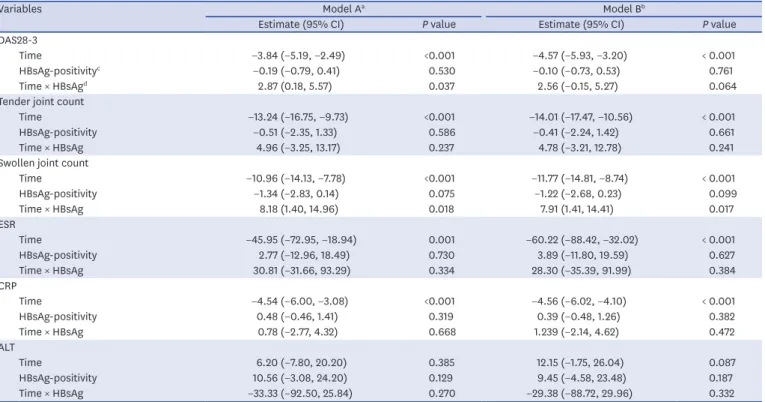Click the P value 0.530
This screenshot has width=765, height=402.
(442, 71)
